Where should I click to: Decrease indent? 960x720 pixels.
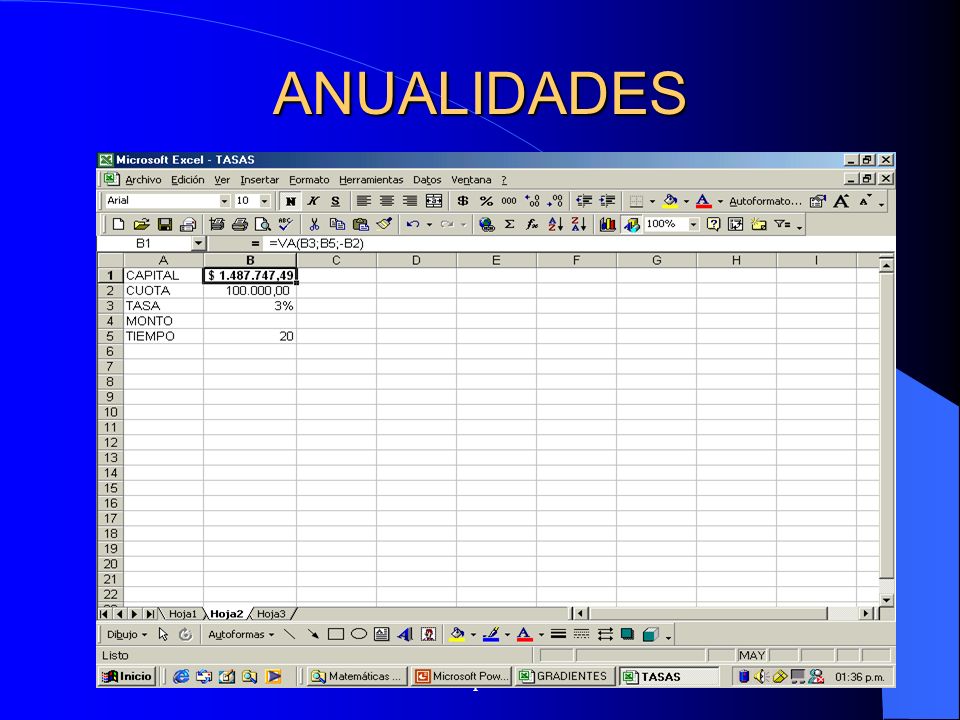pyautogui.click(x=584, y=201)
